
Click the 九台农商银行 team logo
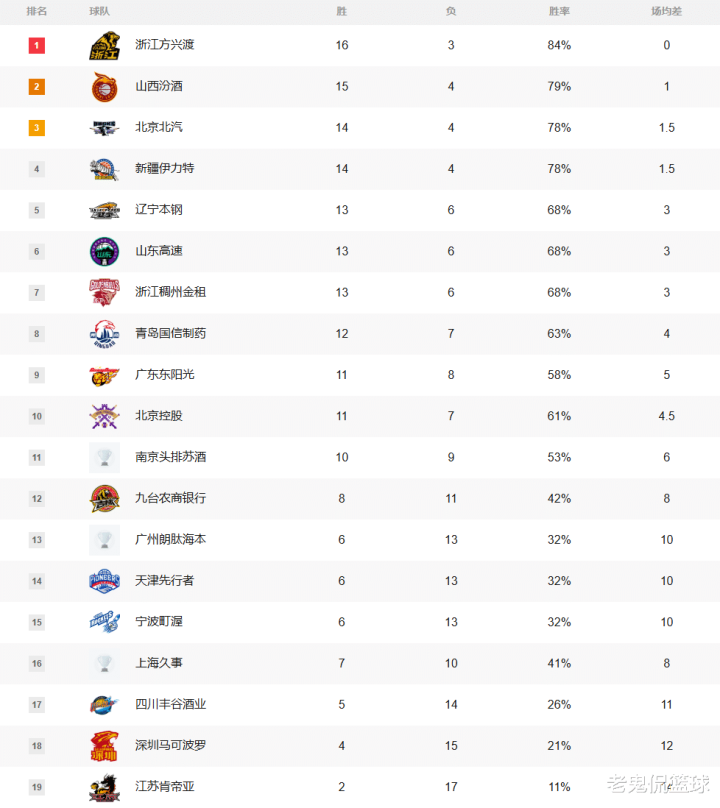tap(105, 498)
